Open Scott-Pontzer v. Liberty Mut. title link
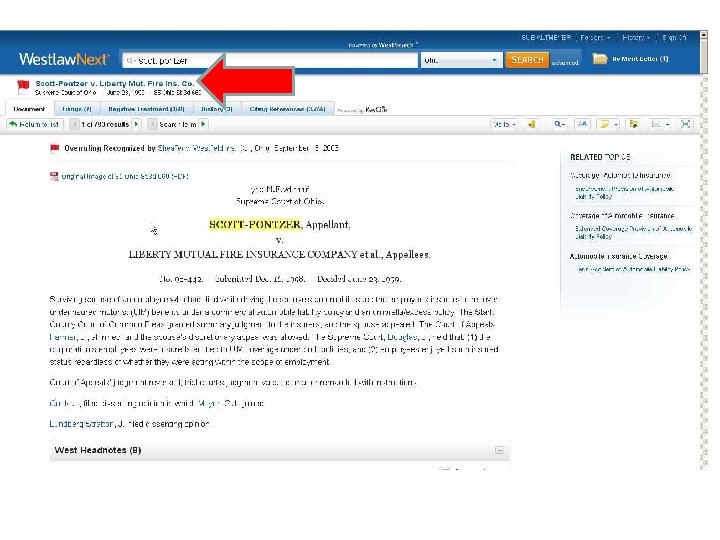 pos(115,84)
